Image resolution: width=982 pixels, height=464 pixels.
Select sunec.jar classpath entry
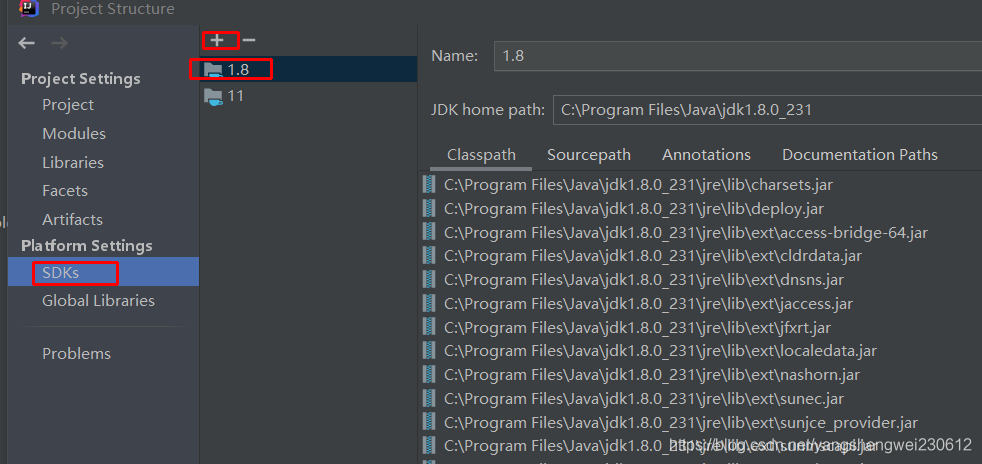coord(644,399)
